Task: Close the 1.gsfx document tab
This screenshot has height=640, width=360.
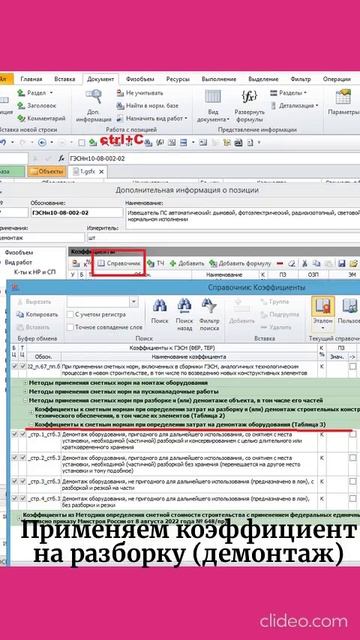Action: click(x=102, y=171)
